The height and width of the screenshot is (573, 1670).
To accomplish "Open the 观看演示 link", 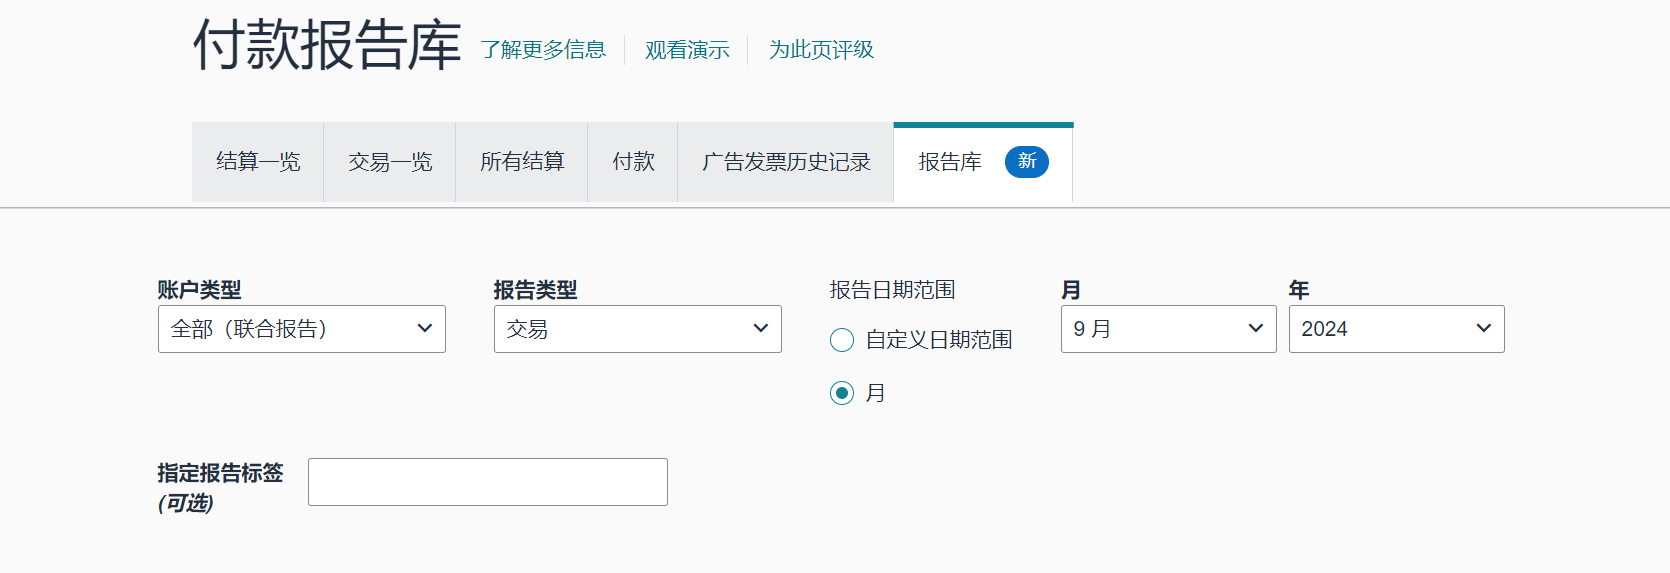I will point(687,50).
